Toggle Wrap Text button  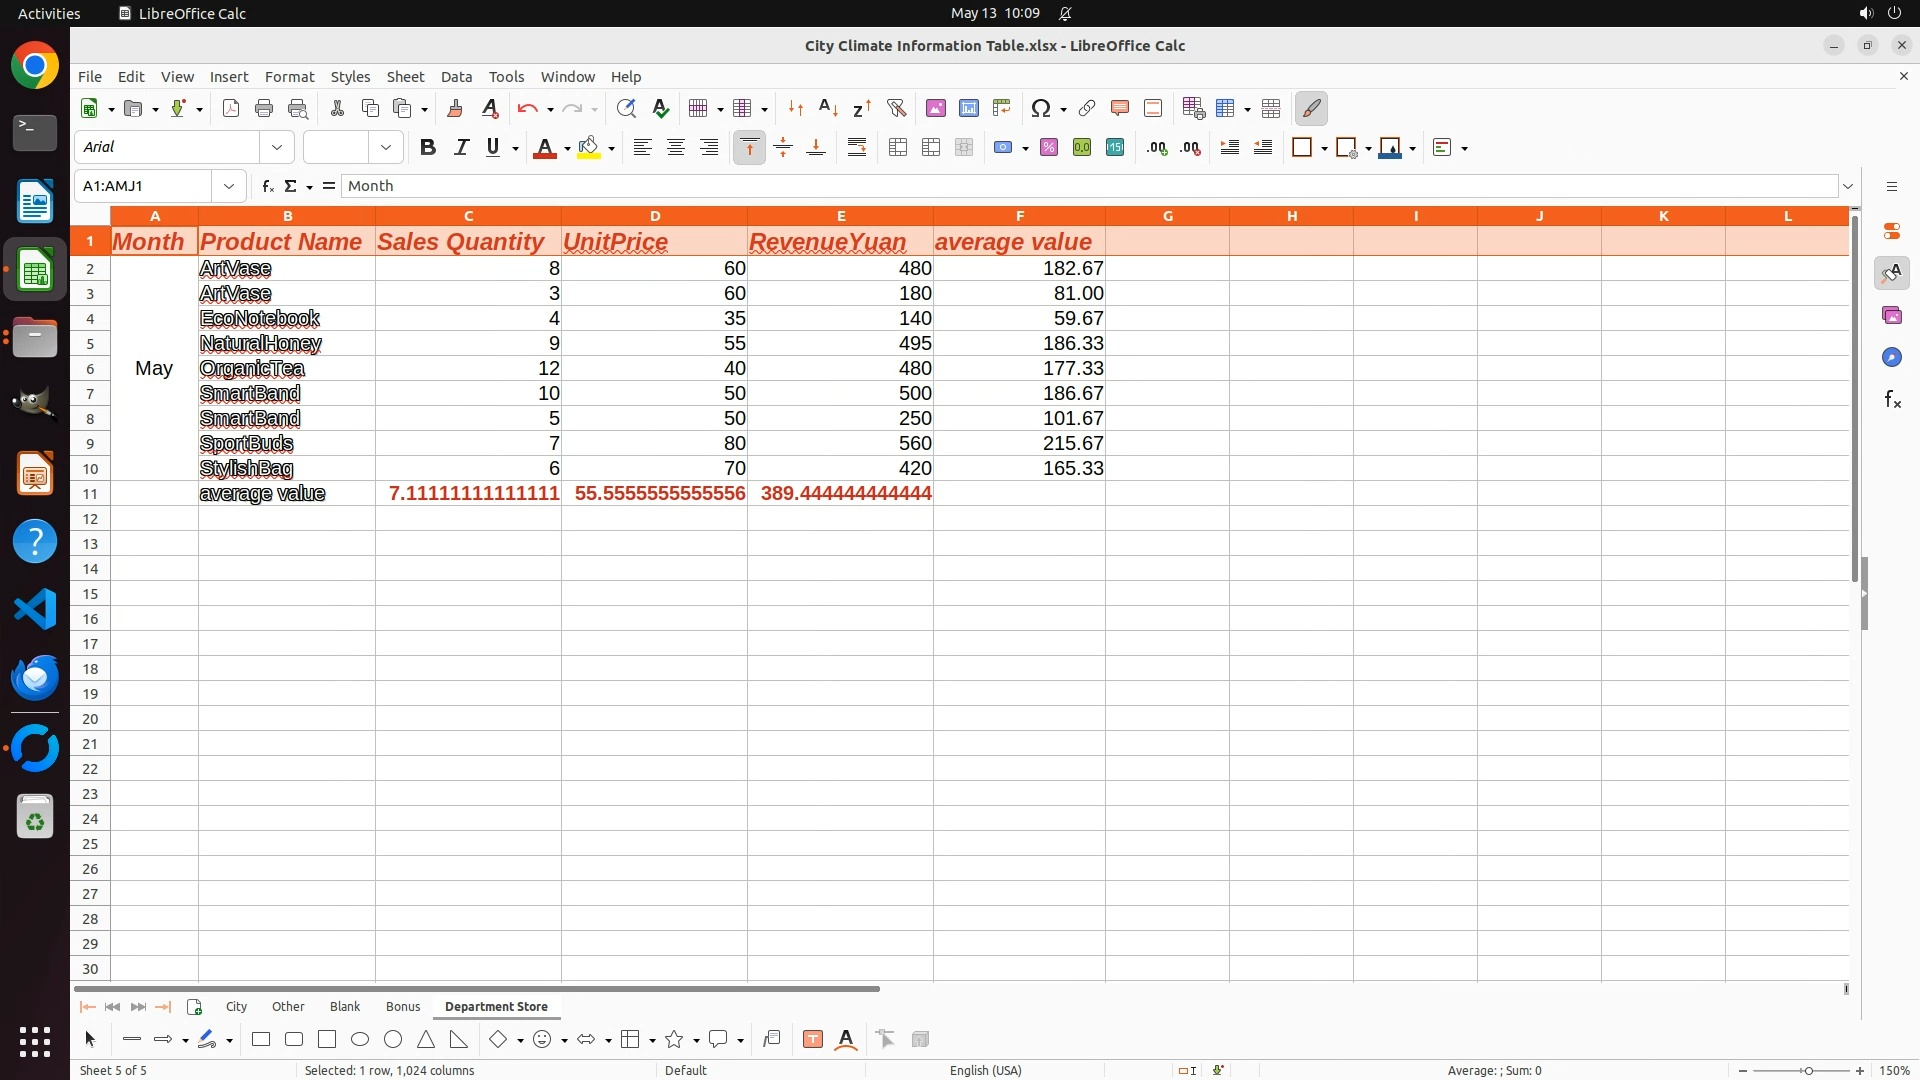(x=857, y=148)
